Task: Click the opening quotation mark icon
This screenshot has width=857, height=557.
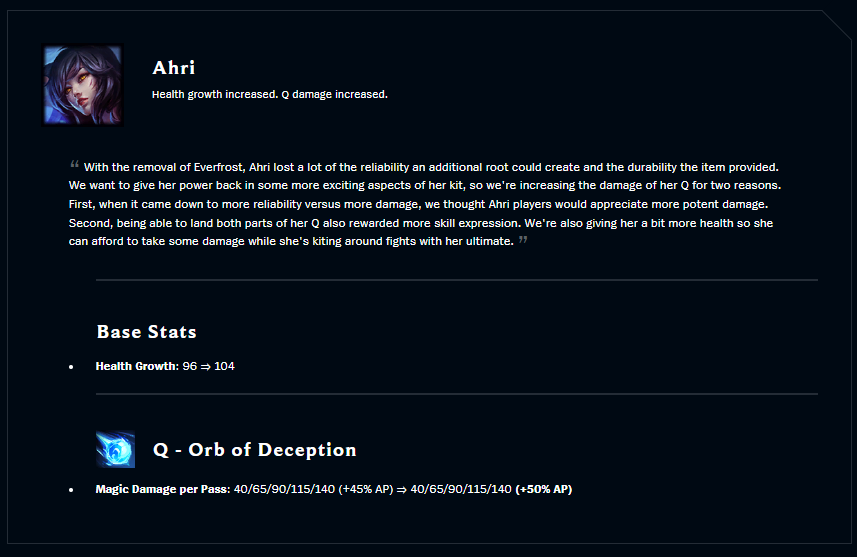Action: [x=74, y=164]
